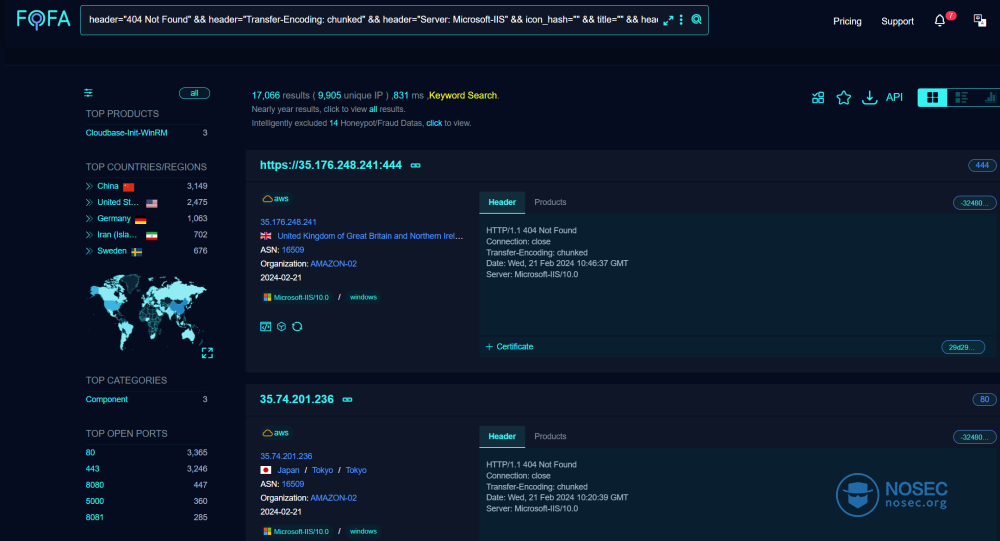Click icon hash badge -32480 on 35.74.201.236
Screen dimensions: 1000x541
[x=974, y=437]
